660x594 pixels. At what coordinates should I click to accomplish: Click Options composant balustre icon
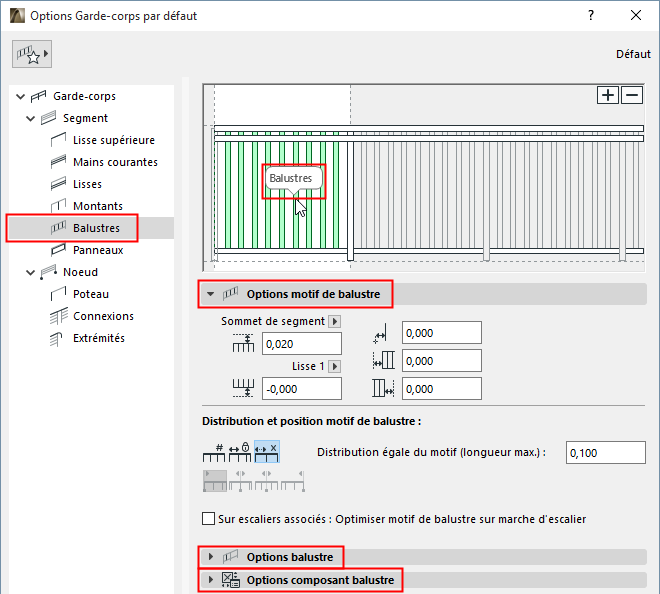click(231, 580)
